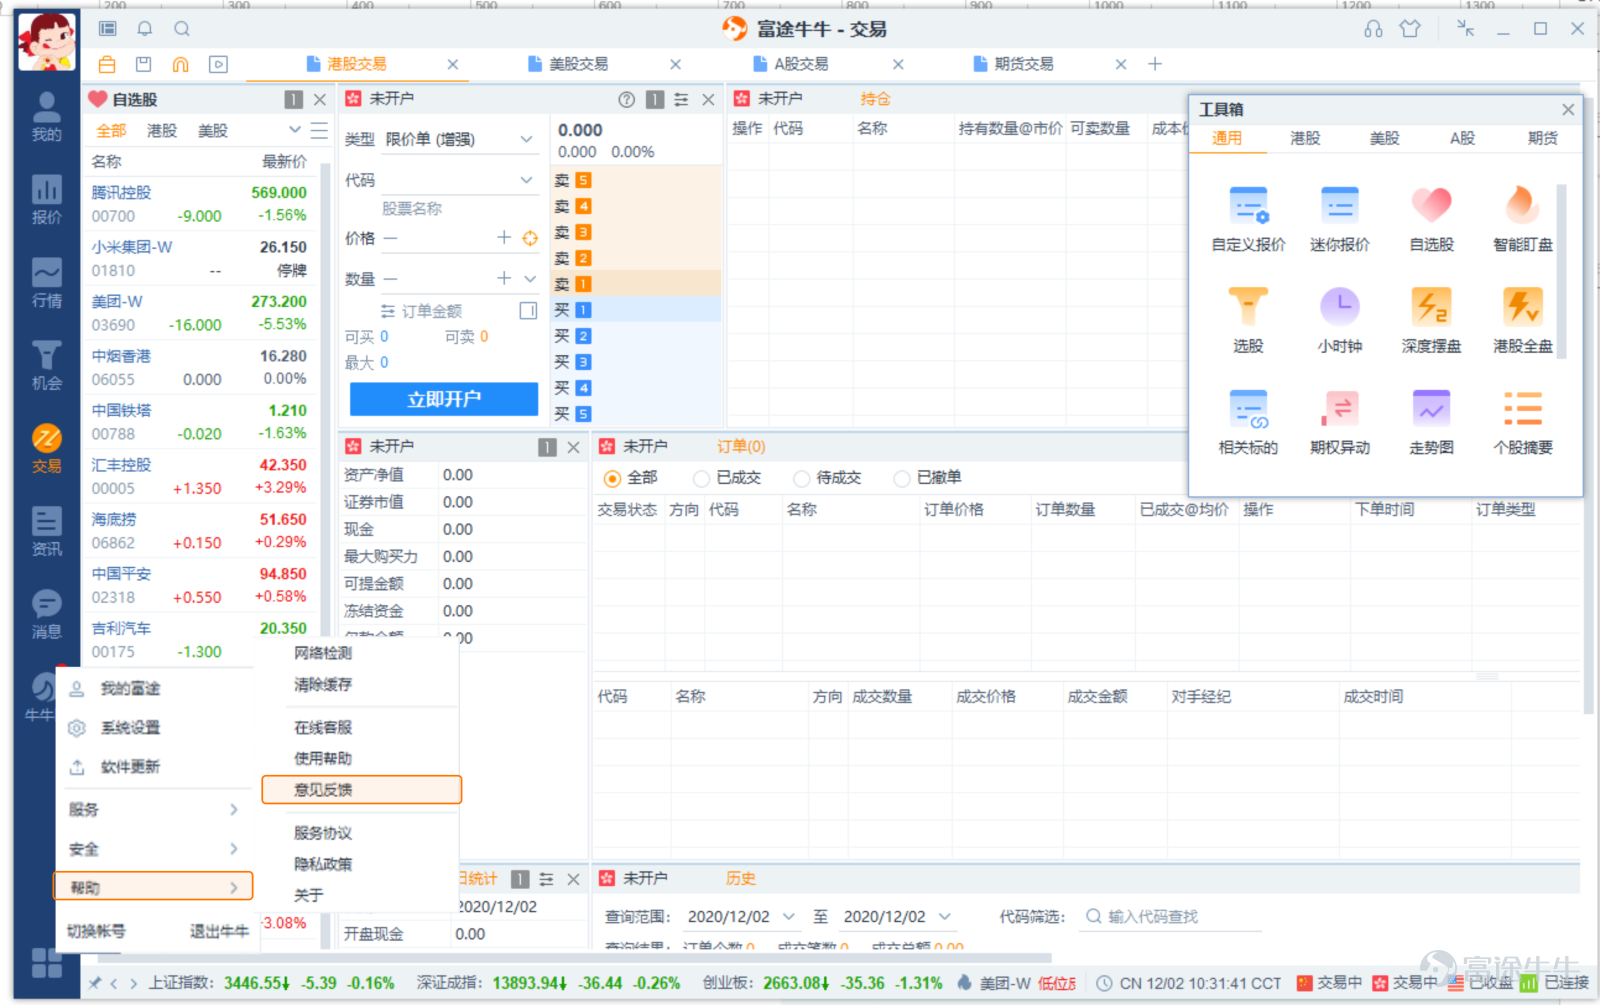Open 个股摘要 tool

1522,422
